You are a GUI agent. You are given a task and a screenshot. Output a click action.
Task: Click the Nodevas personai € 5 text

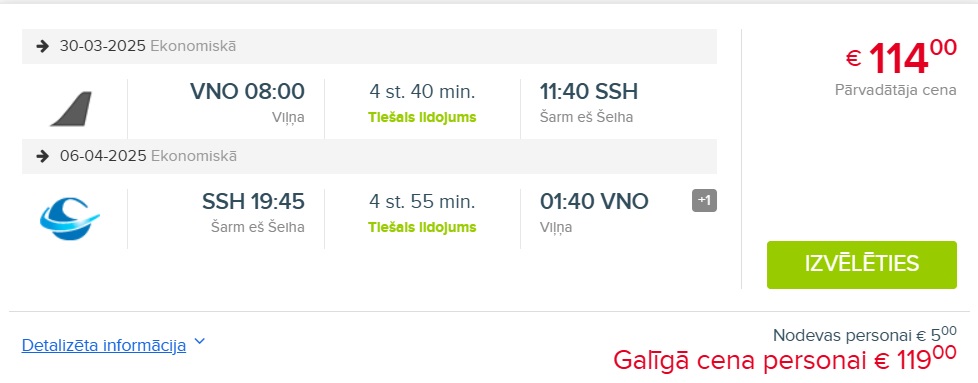pos(864,335)
